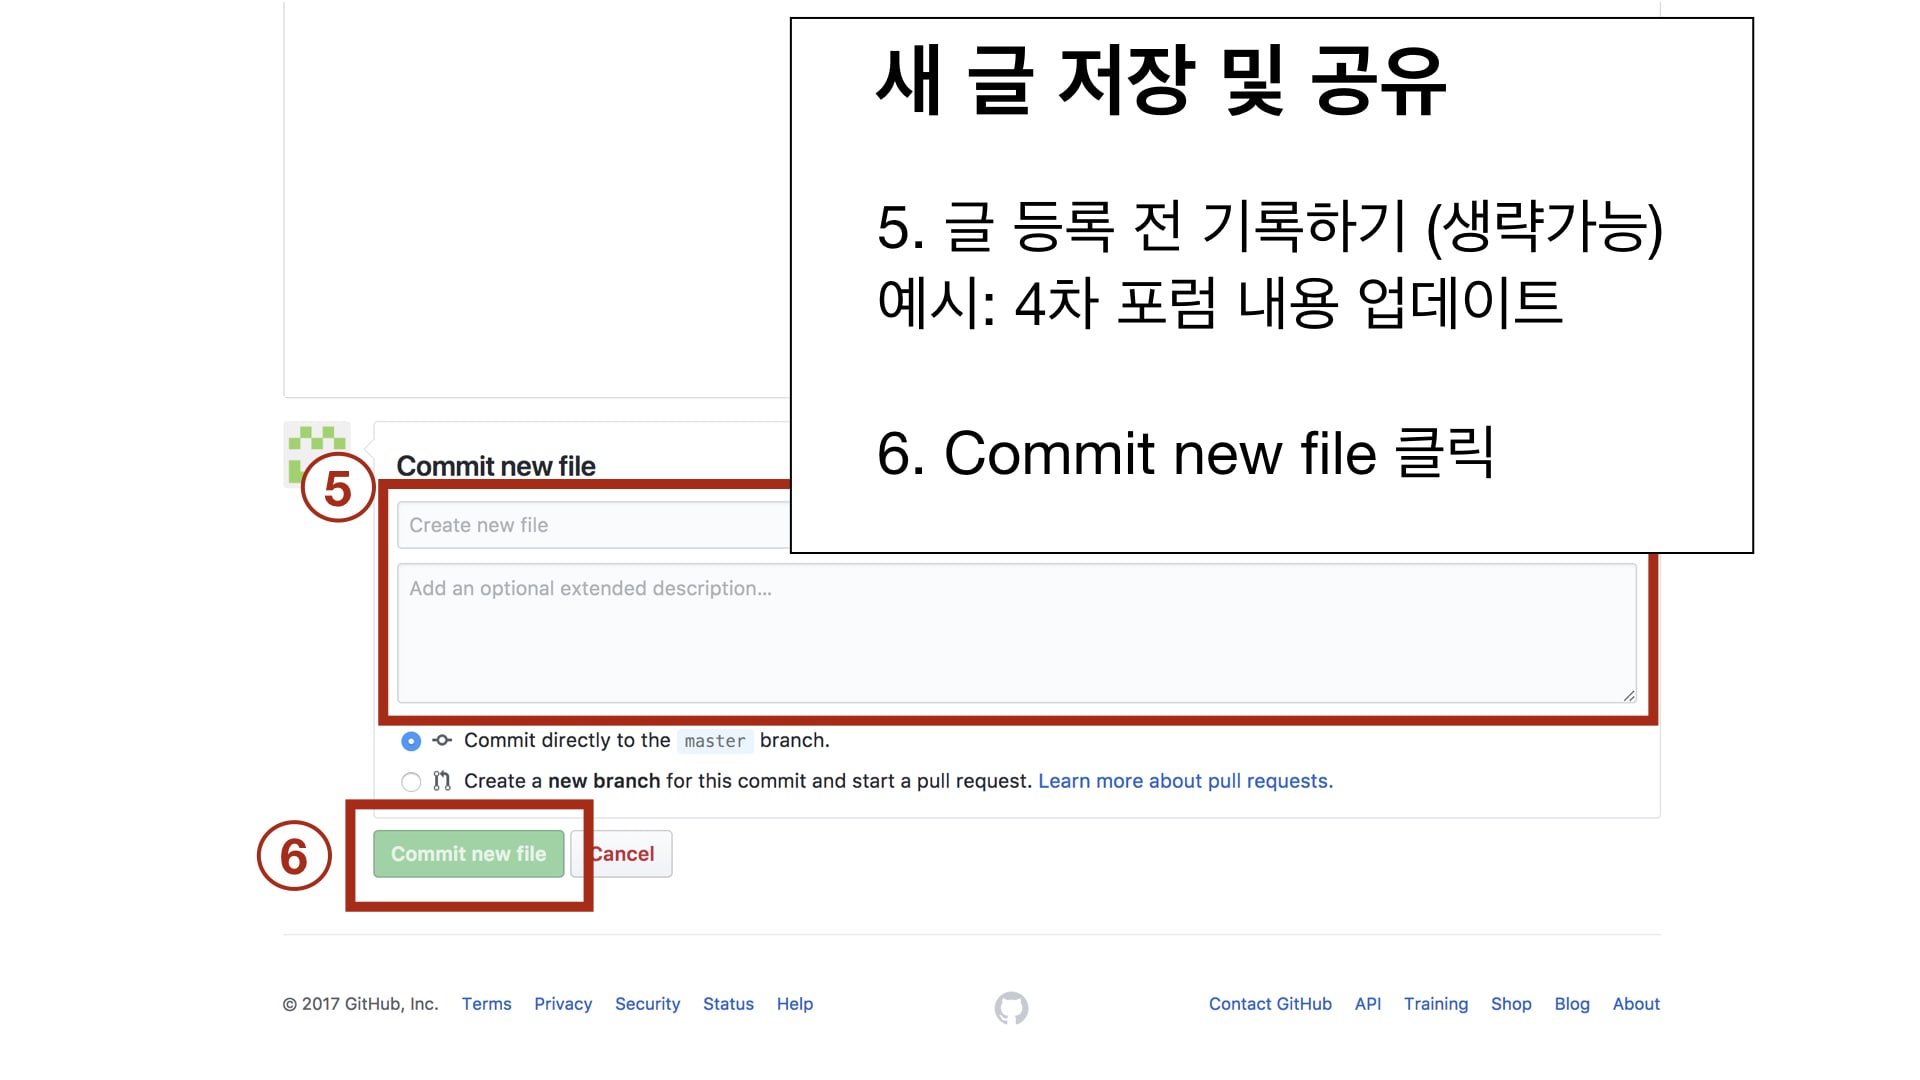Click the textarea resize handle corner
This screenshot has height=1080, width=1920.
pyautogui.click(x=1629, y=695)
